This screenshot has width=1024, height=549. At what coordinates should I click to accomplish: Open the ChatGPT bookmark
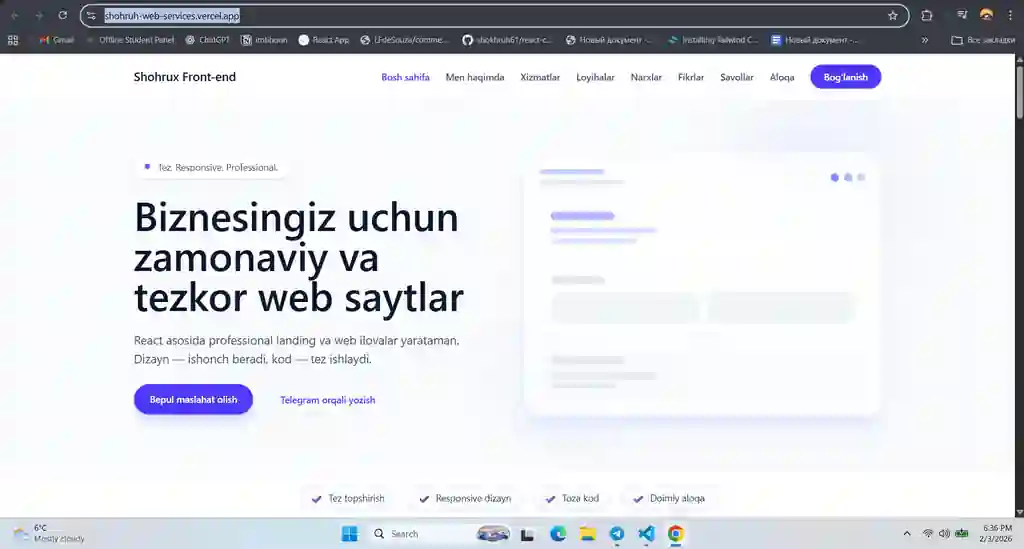tap(207, 40)
